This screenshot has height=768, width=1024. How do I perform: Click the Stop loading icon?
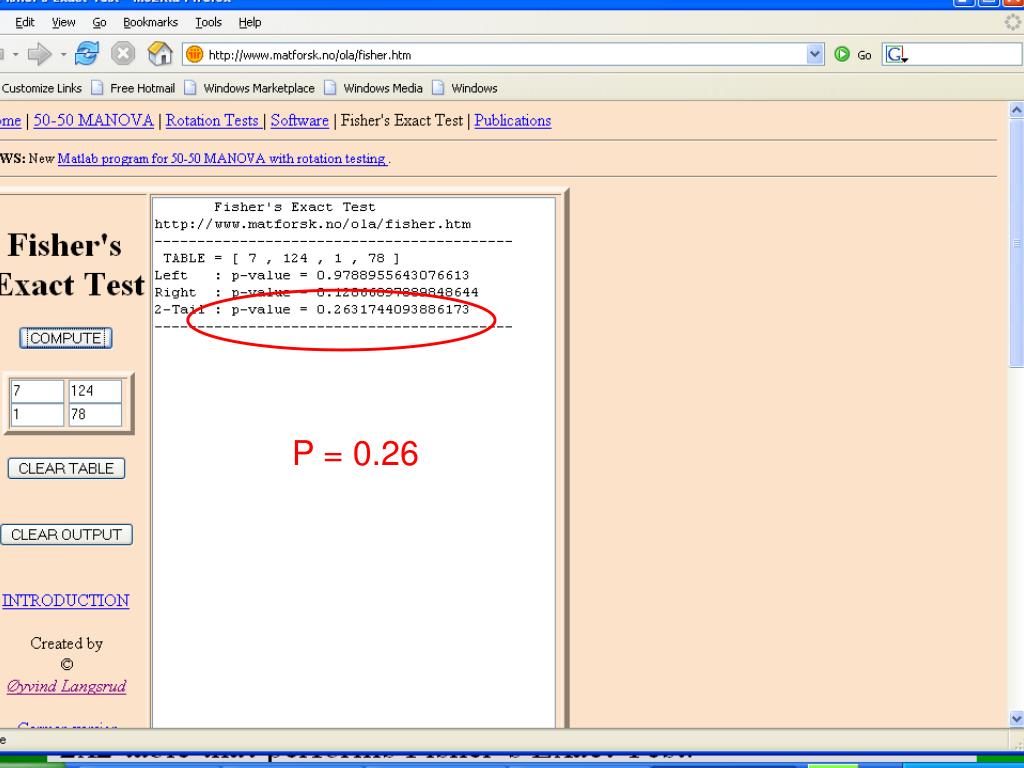point(123,54)
